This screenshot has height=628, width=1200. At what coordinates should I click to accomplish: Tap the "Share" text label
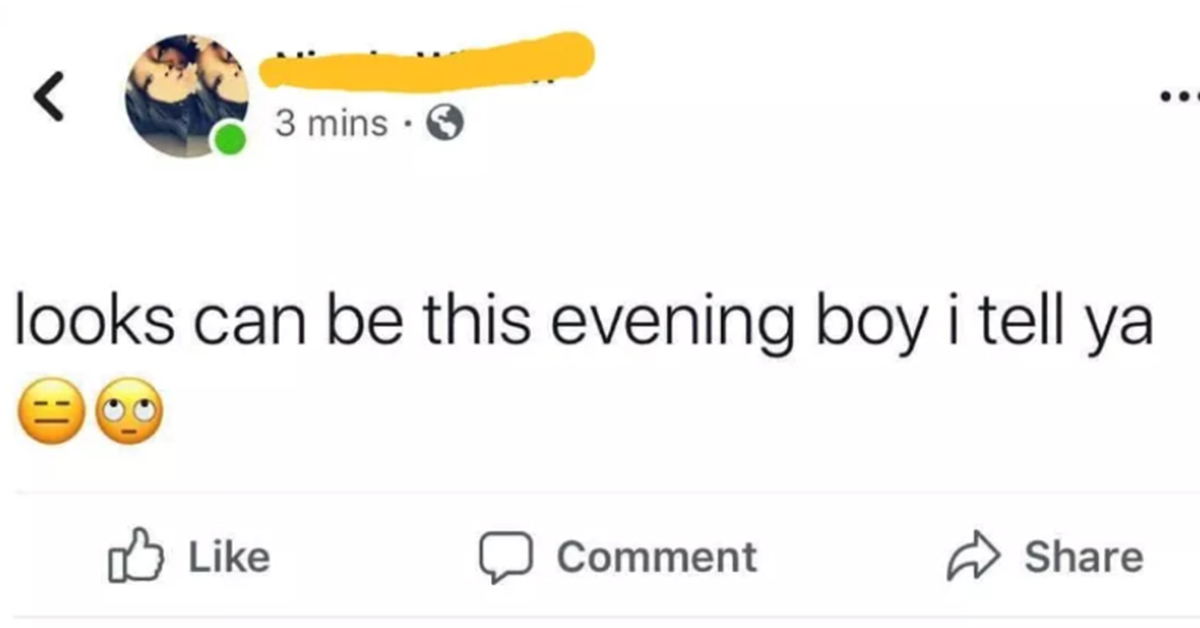pos(1083,557)
